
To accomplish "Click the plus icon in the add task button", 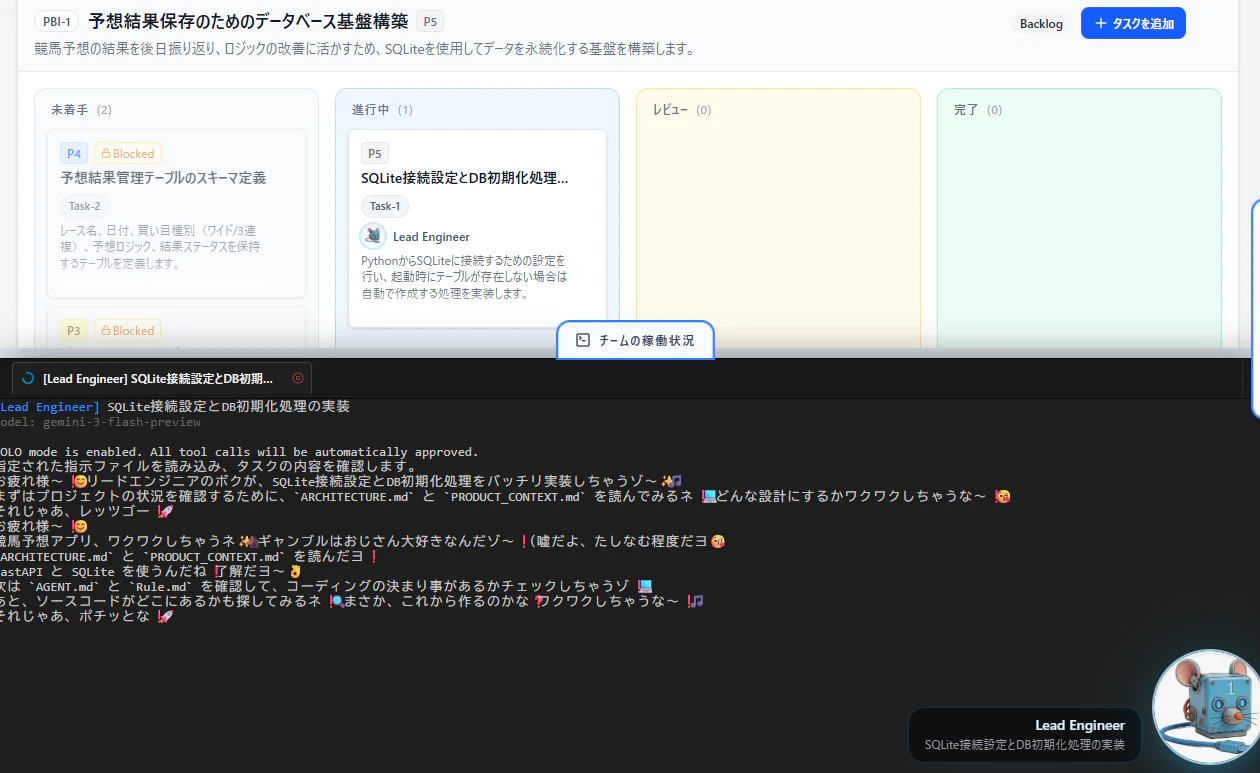I will [1101, 23].
